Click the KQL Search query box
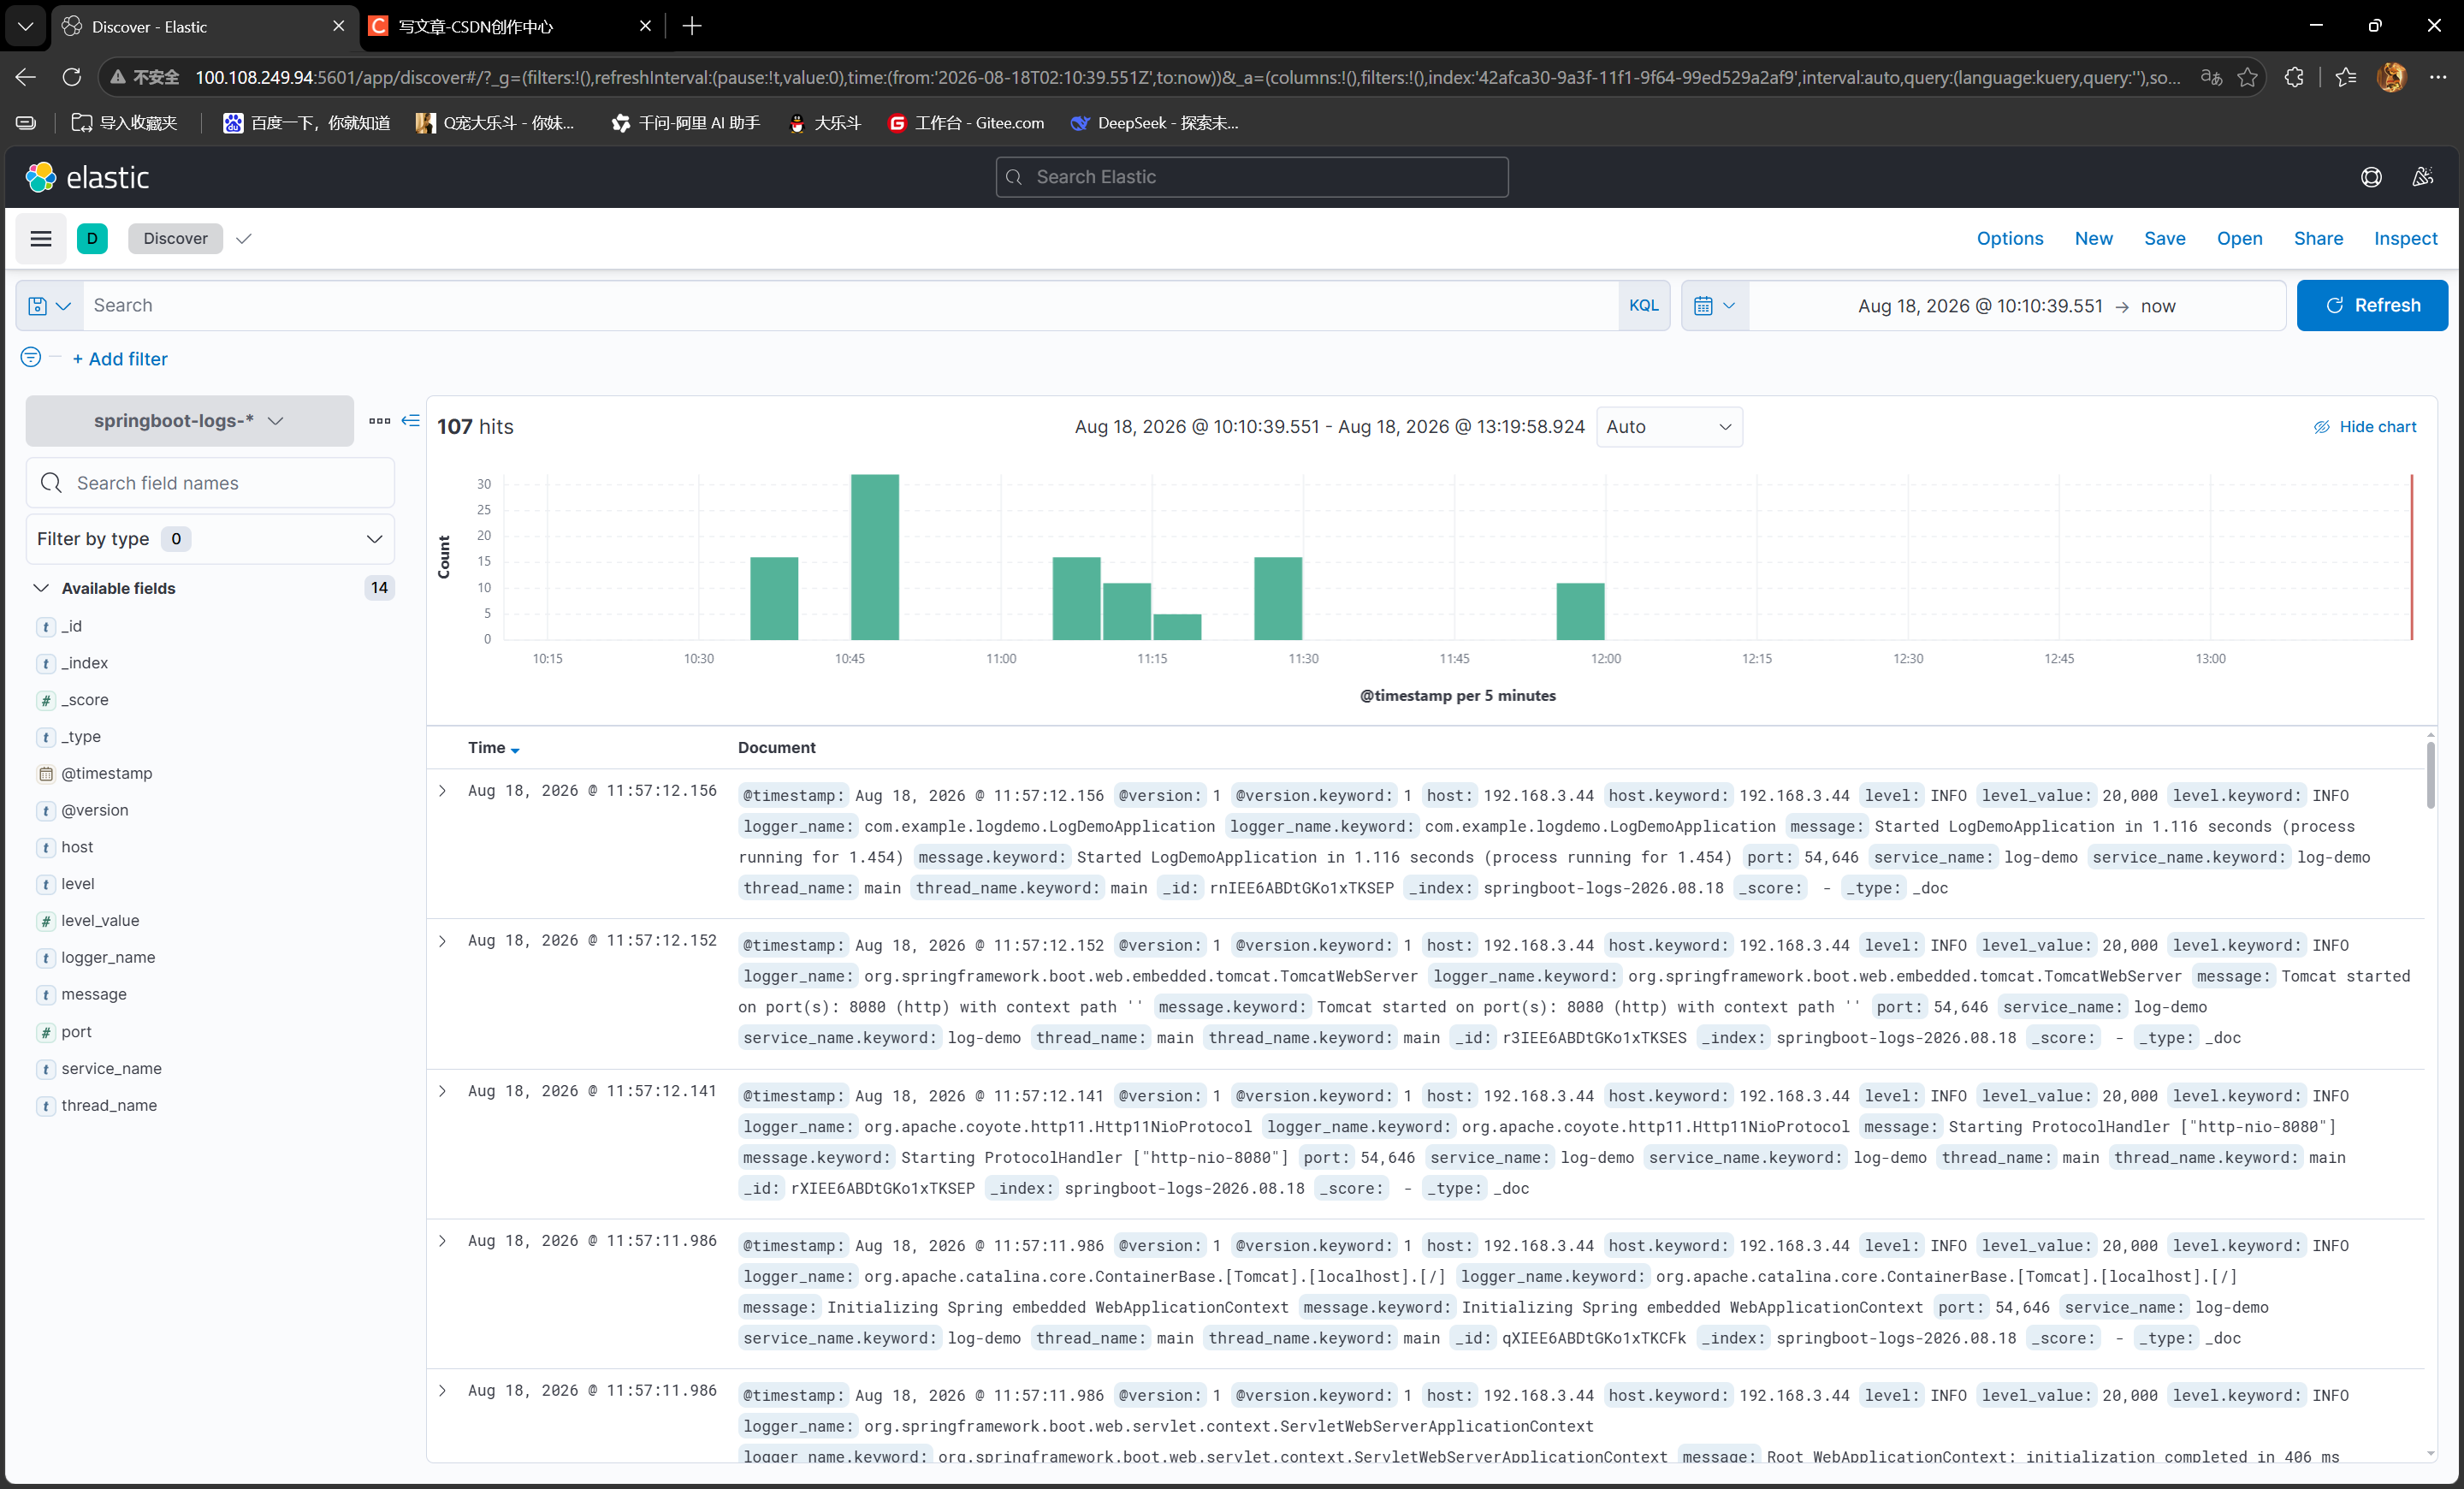The width and height of the screenshot is (2464, 1489). coord(850,306)
